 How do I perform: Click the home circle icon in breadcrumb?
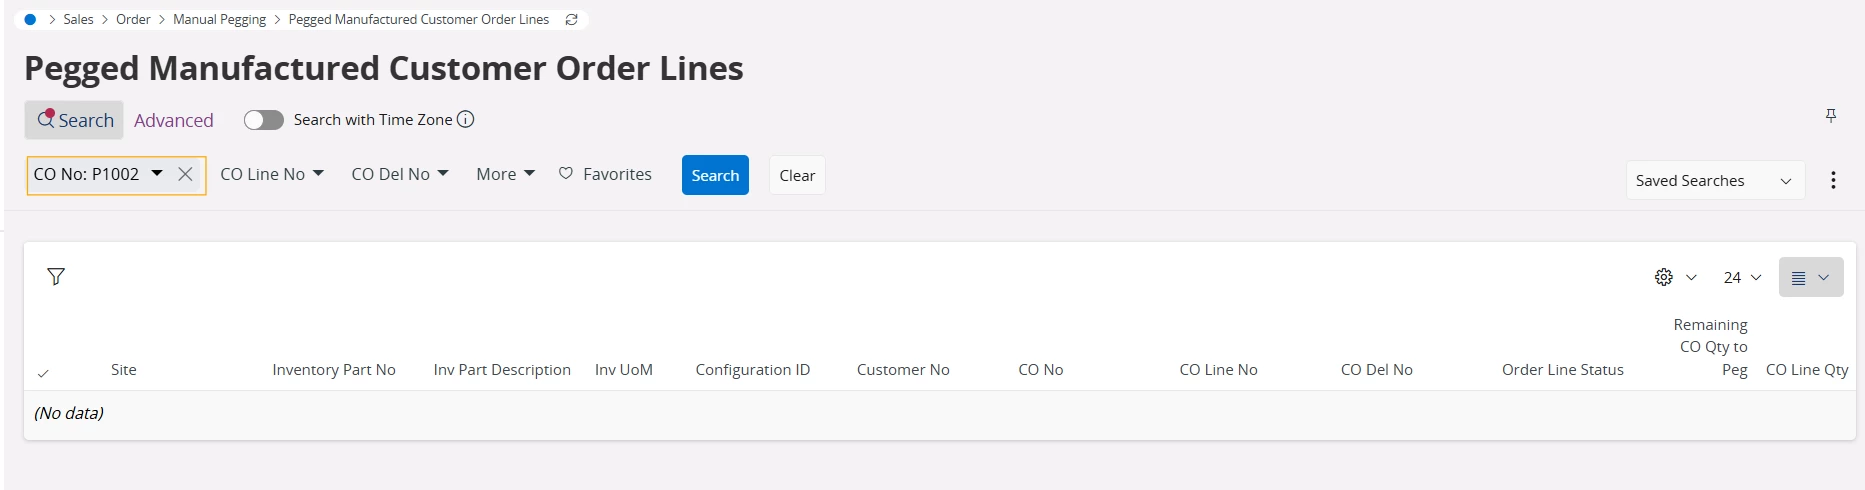pyautogui.click(x=30, y=19)
